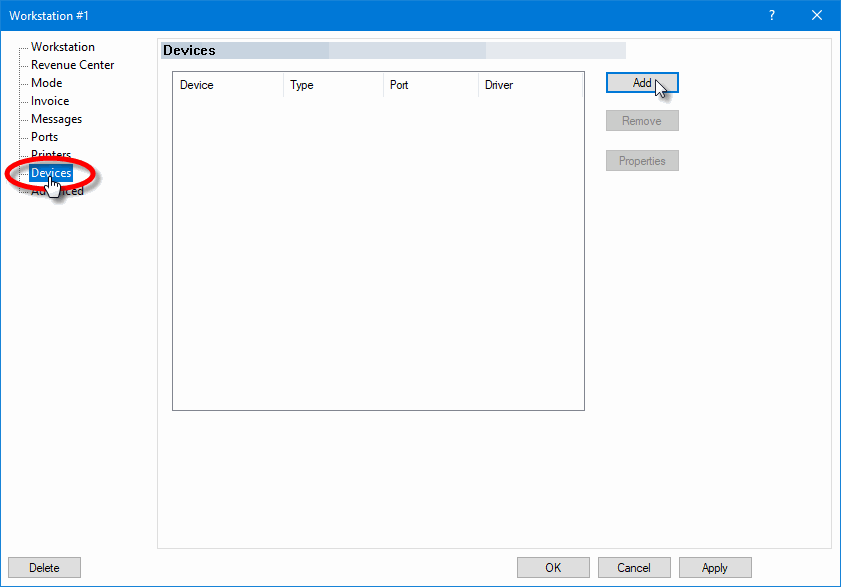The image size is (841, 587).
Task: Go to the Mode settings page
Action: pos(46,83)
